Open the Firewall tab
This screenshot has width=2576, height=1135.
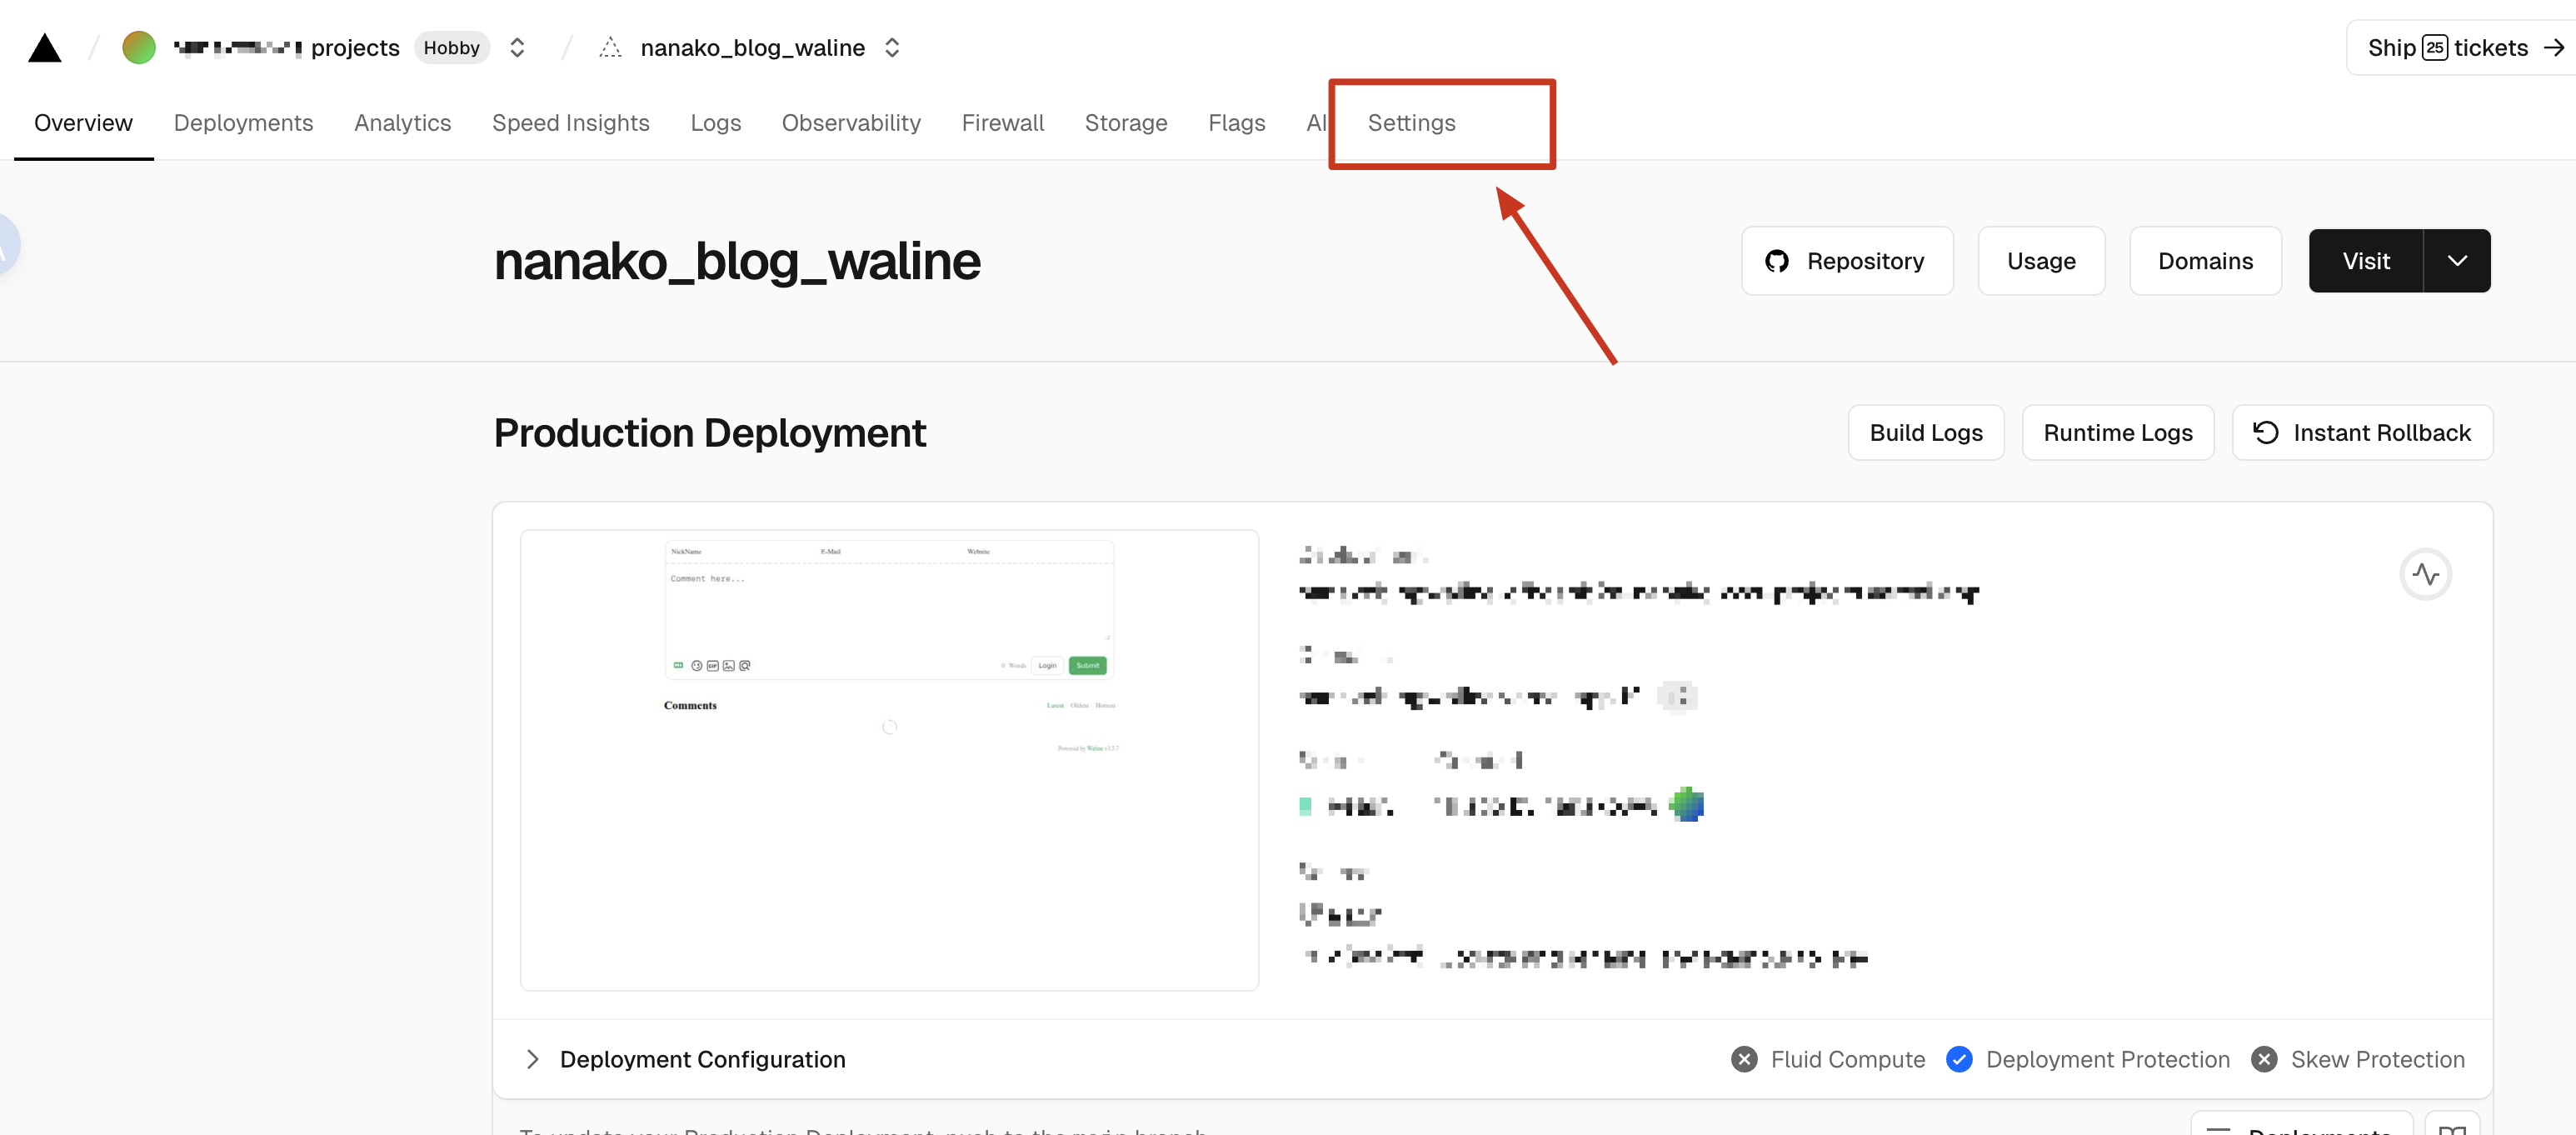pos(1002,123)
